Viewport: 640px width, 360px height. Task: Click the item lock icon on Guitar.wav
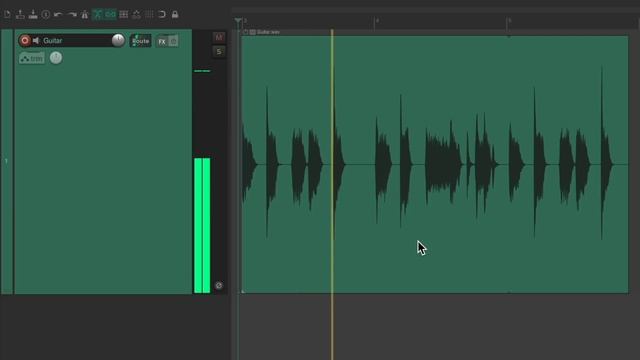pos(245,32)
